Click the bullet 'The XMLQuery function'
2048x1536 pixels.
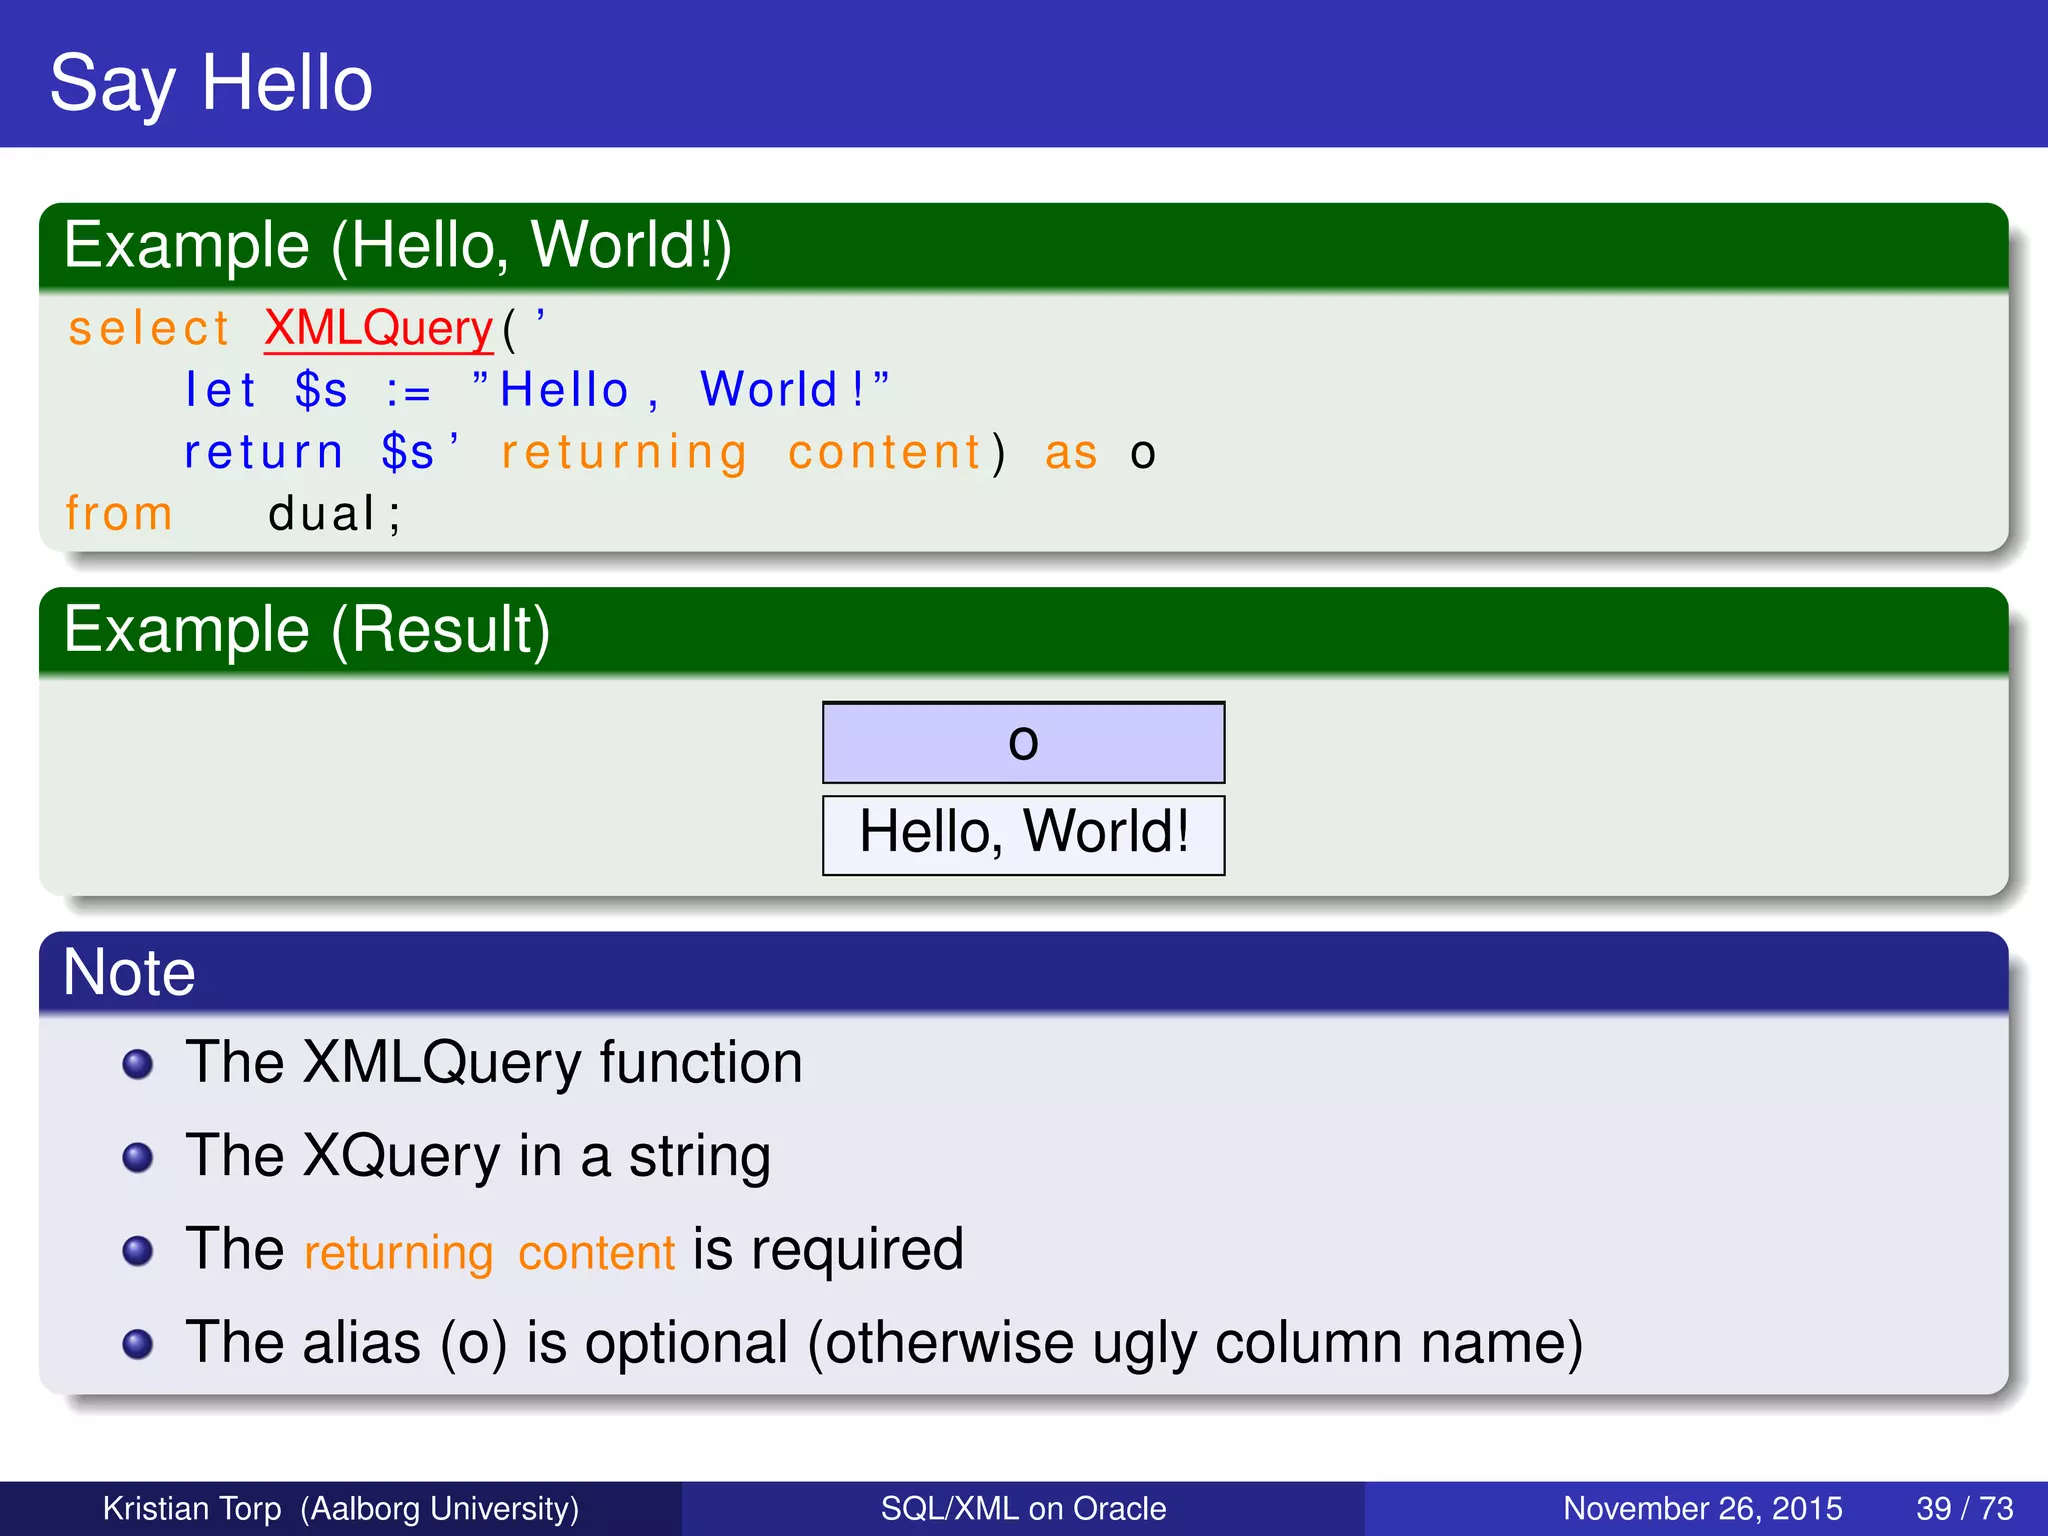(494, 1062)
